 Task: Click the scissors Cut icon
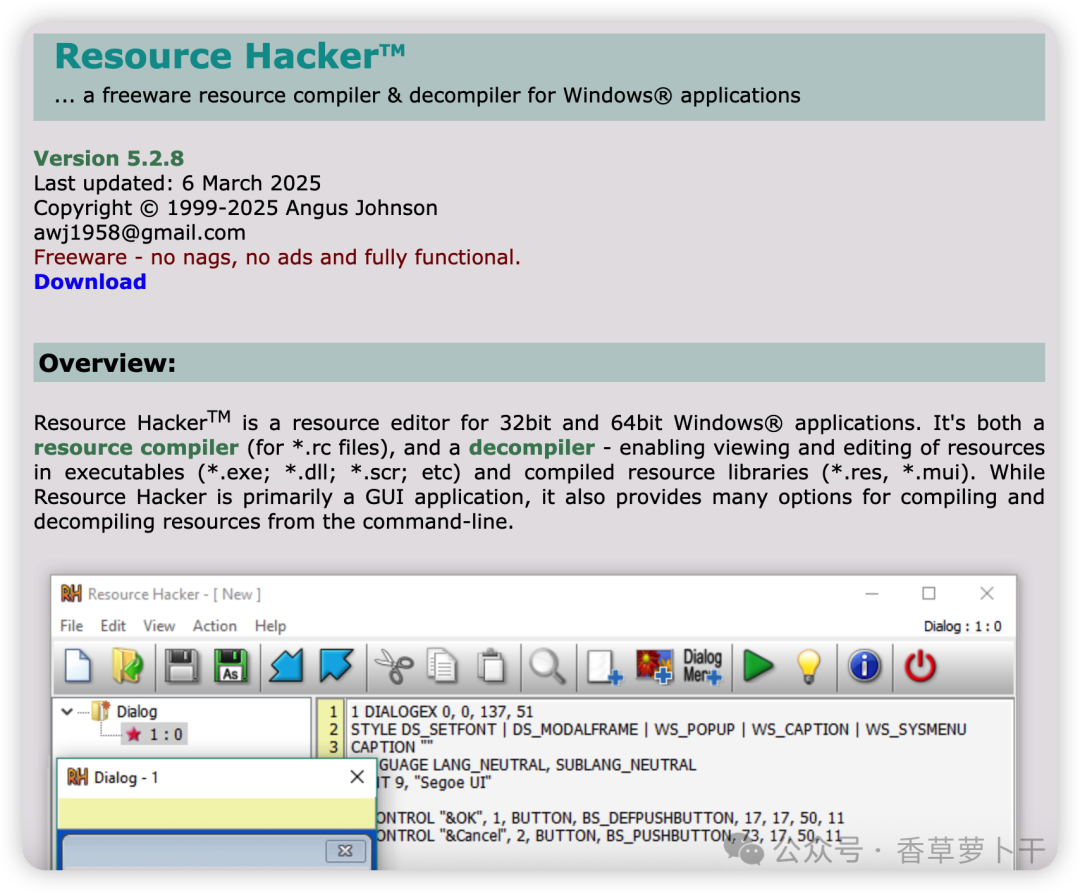coord(393,666)
